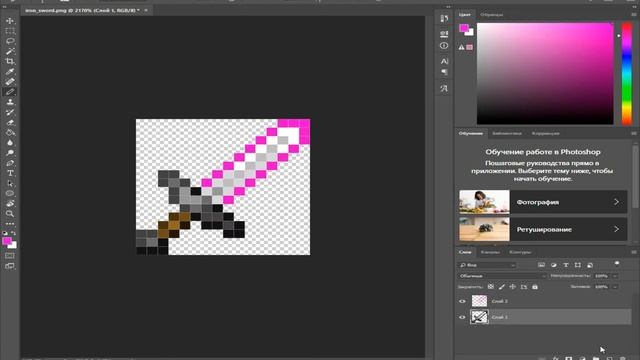Viewport: 640px width, 360px height.
Task: Open the layer fill dropdown arrow
Action: click(x=615, y=287)
